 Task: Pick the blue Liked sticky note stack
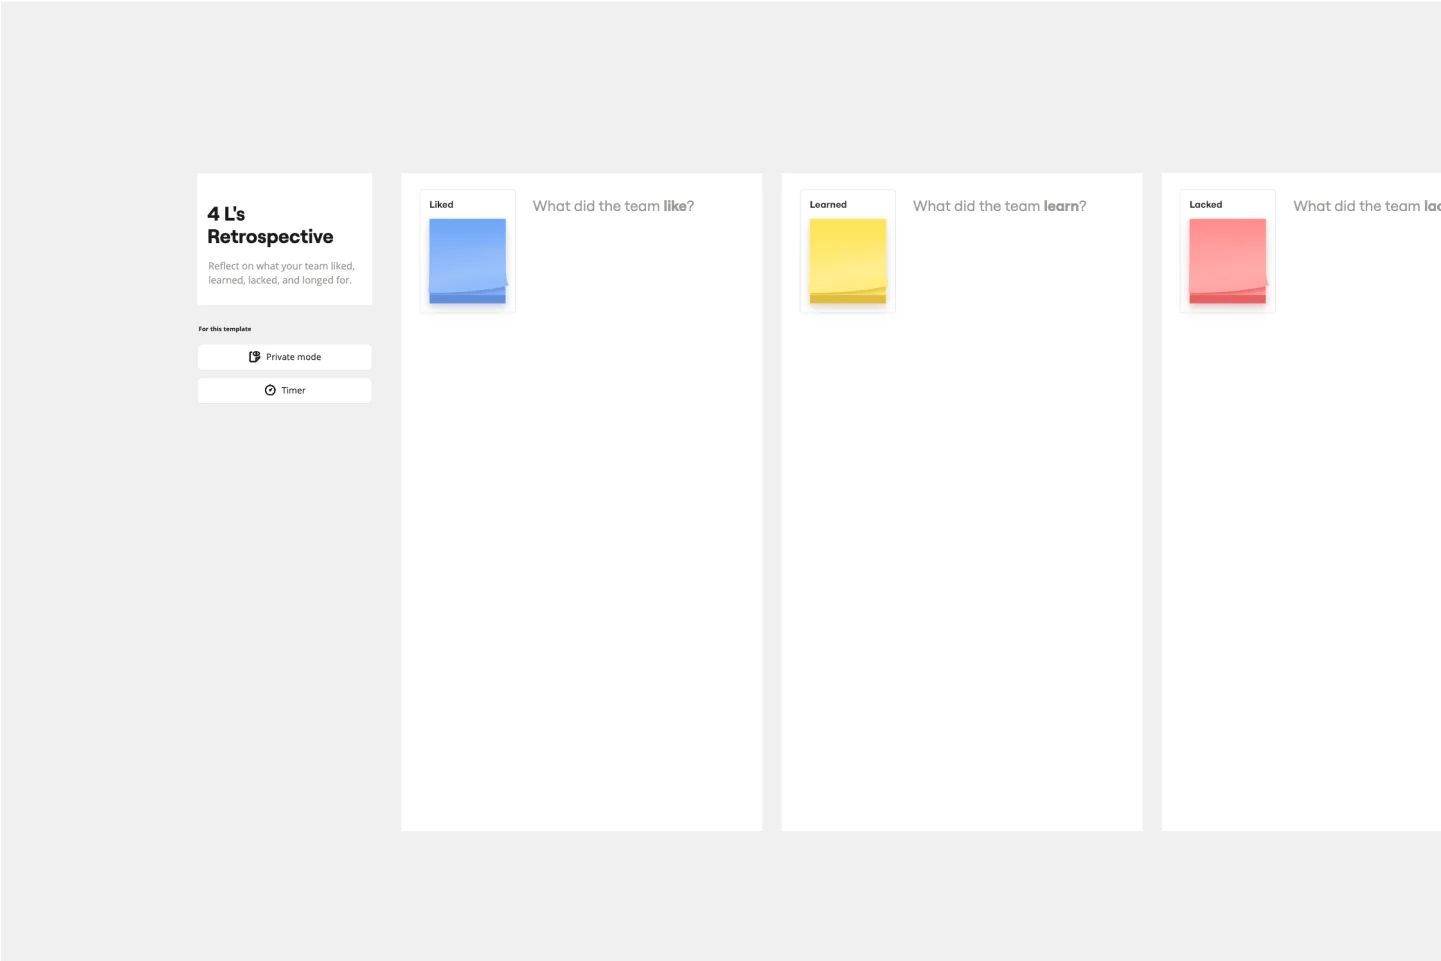tap(468, 261)
